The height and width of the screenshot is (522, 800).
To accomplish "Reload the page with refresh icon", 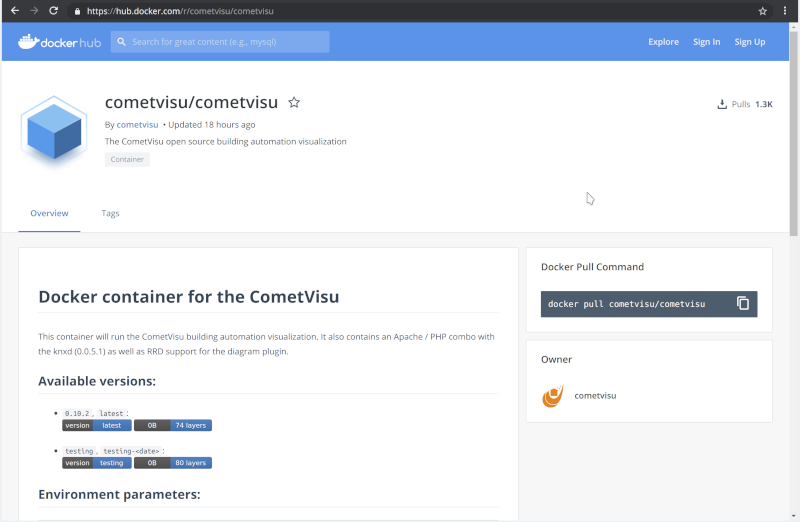I will [x=54, y=11].
